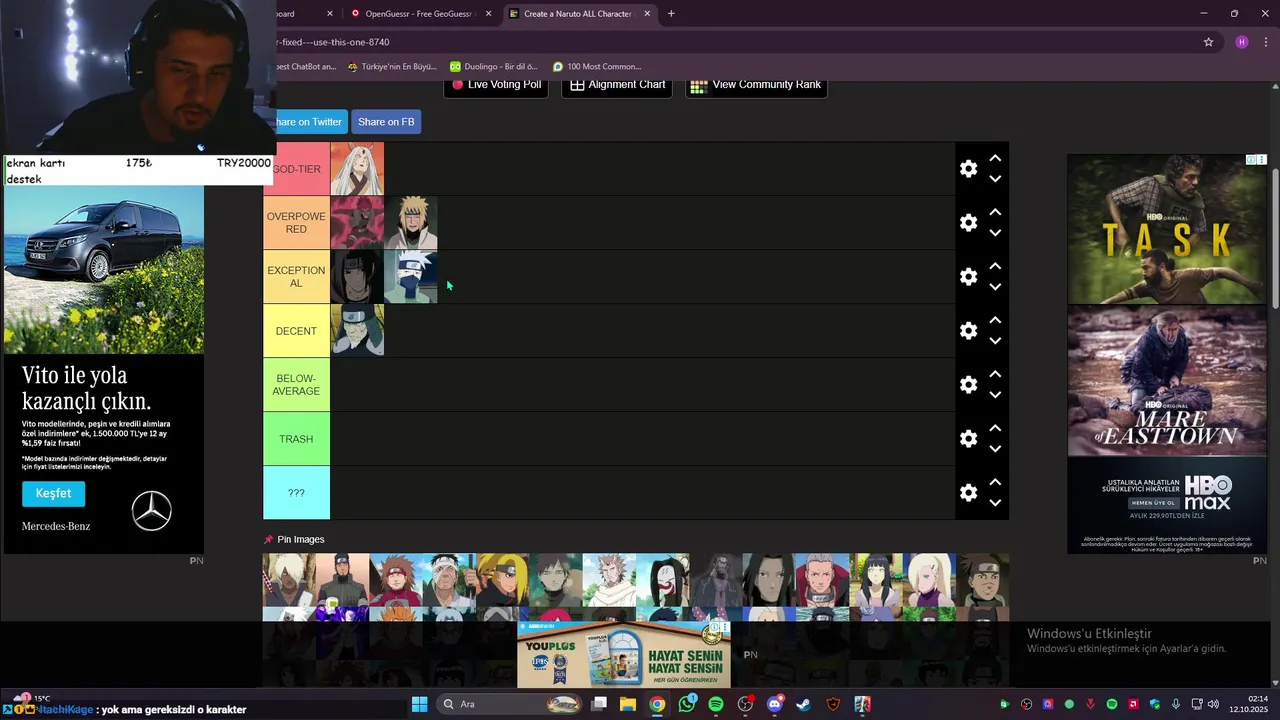
Task: Move TRASH row down with chevron
Action: pos(995,449)
